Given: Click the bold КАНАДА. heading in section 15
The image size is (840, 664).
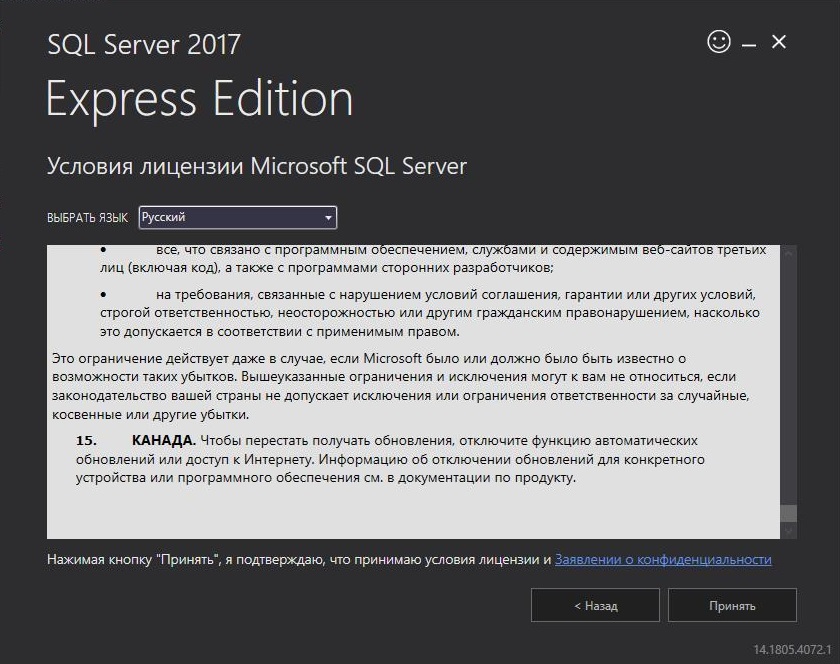Looking at the screenshot, I should point(163,441).
